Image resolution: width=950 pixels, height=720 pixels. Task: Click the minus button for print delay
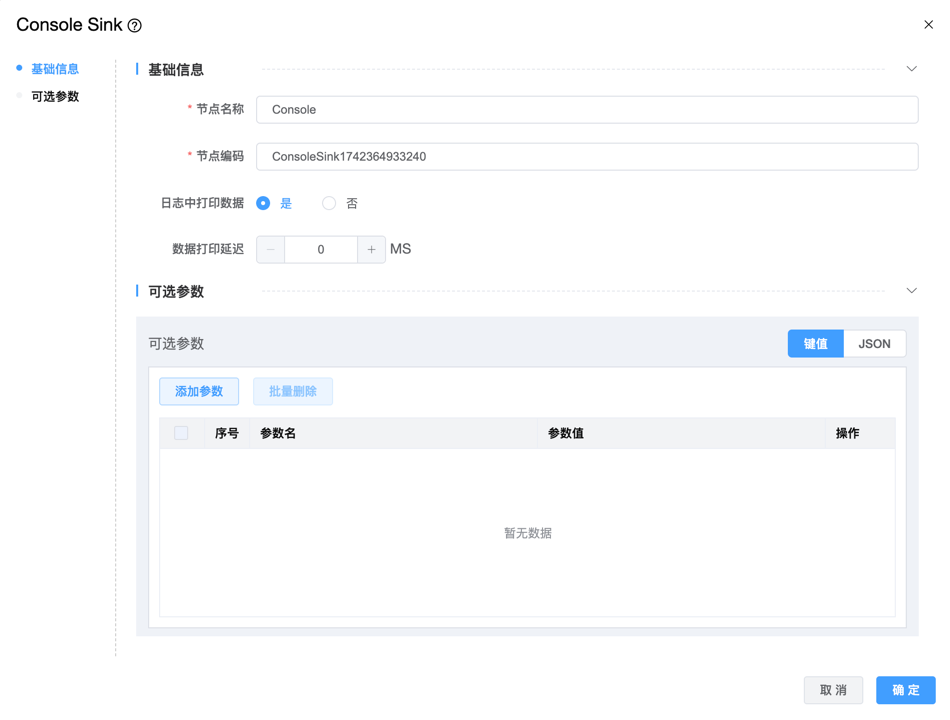click(x=271, y=249)
